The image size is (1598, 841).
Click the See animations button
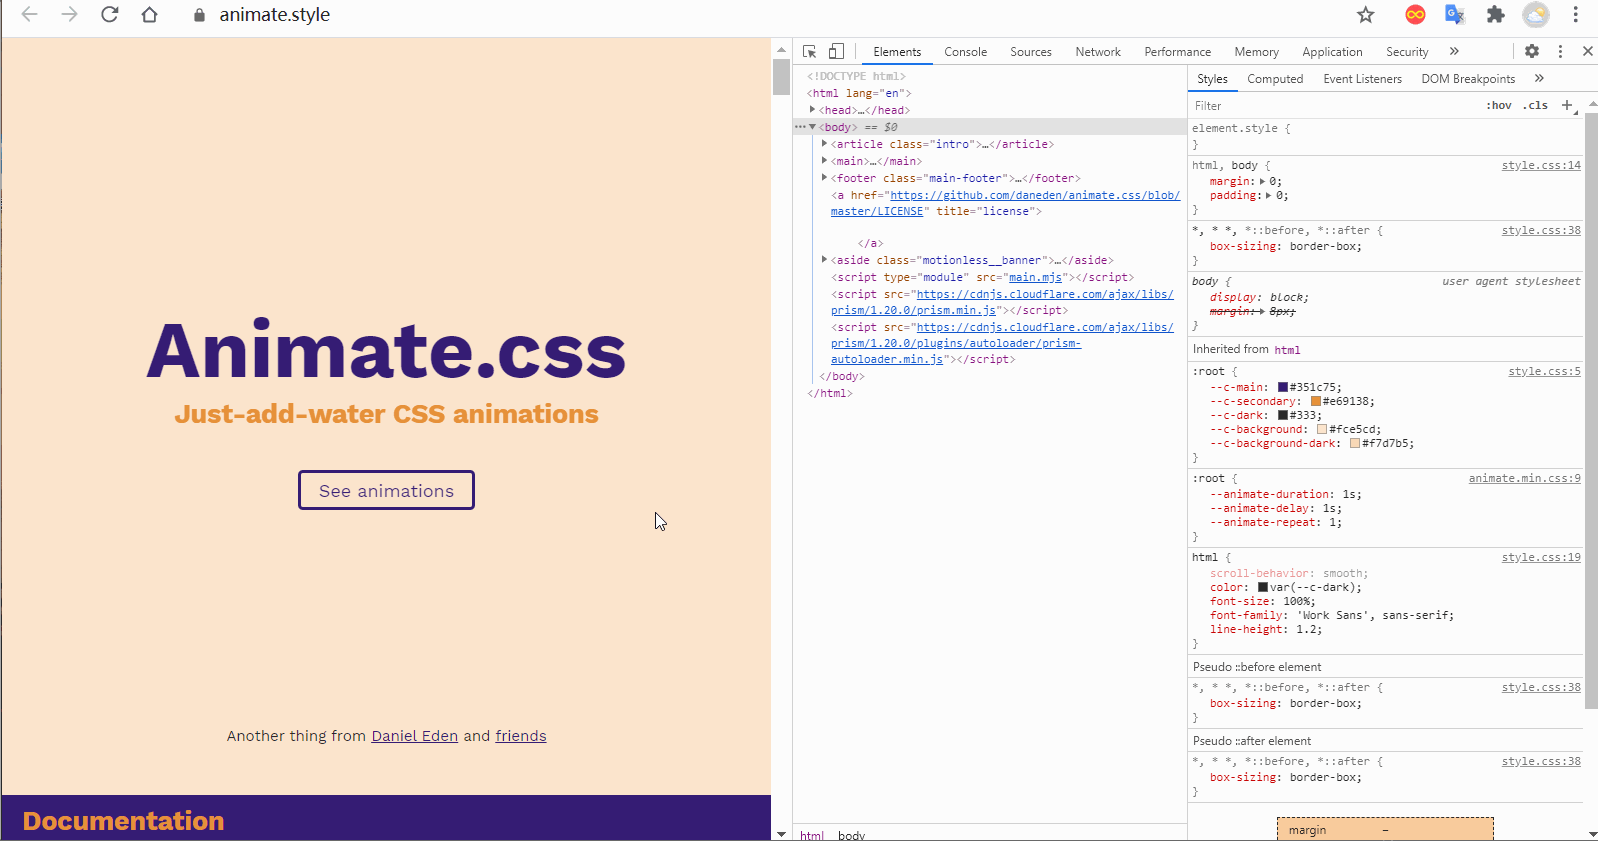386,490
